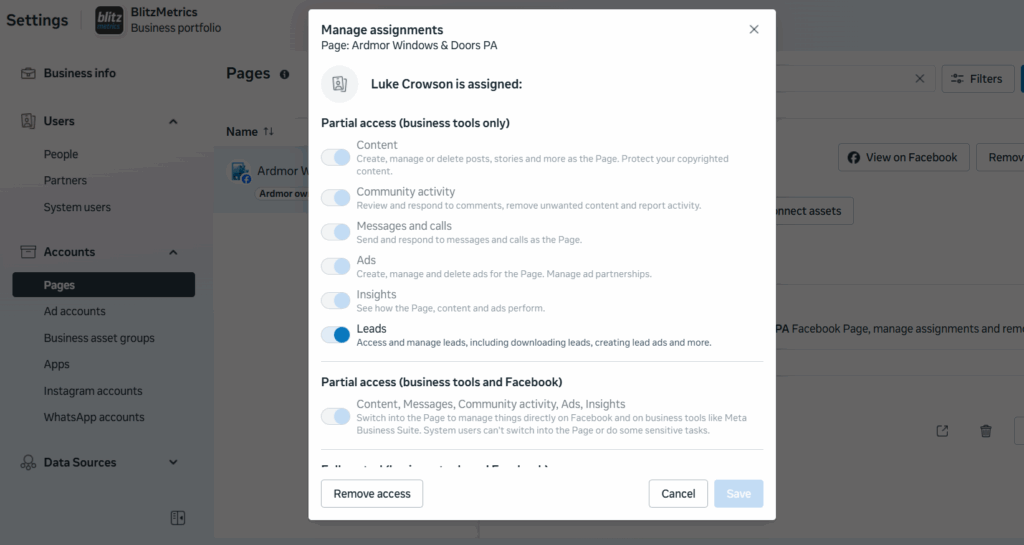Click the Pages info circle icon
This screenshot has width=1024, height=545.
tap(285, 74)
